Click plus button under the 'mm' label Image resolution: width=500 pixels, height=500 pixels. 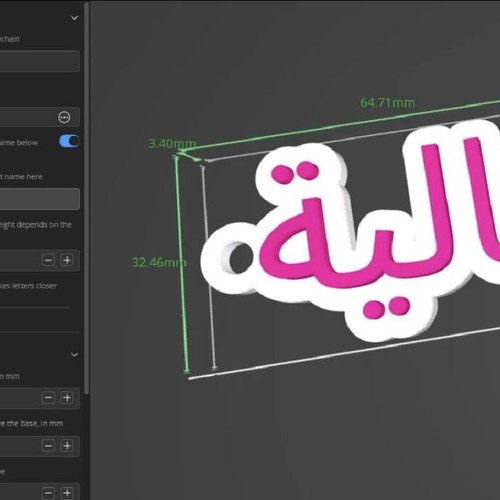pos(67,398)
